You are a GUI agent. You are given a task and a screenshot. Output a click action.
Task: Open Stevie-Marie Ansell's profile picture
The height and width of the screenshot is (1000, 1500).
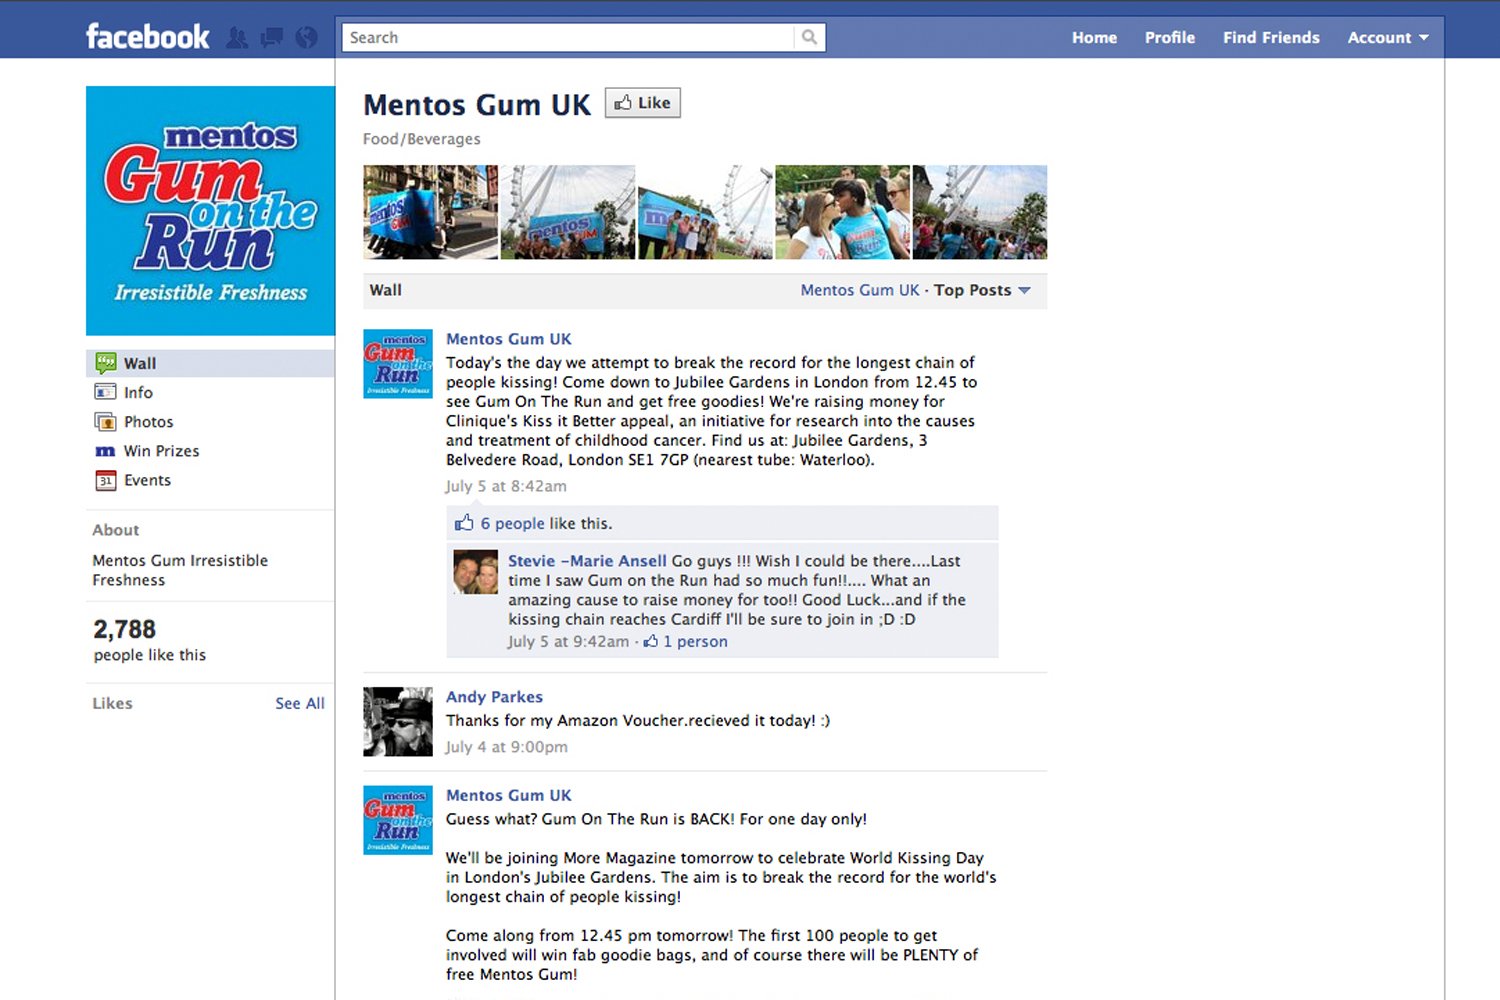click(x=475, y=572)
